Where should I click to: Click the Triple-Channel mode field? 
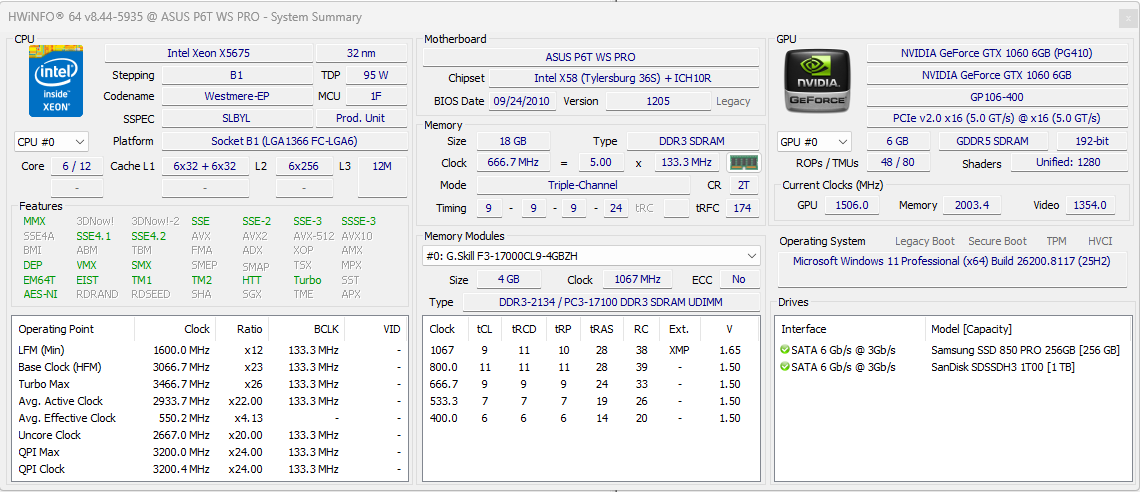point(583,185)
